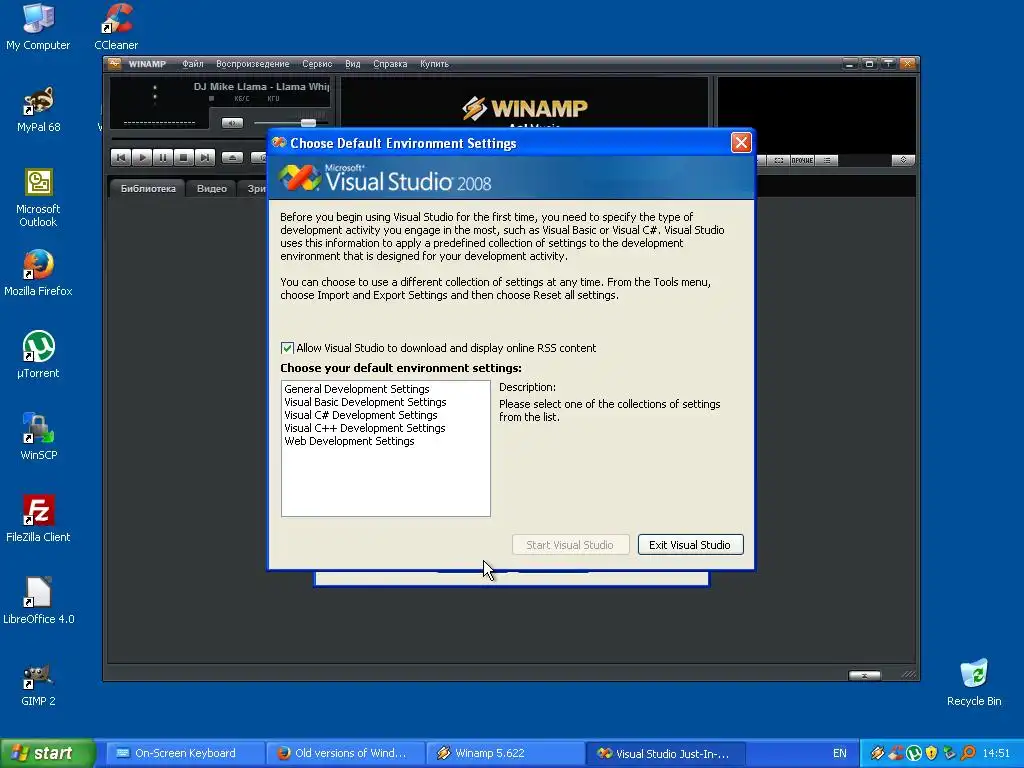This screenshot has height=768, width=1024.
Task: Open the FileZilla Client desktop shortcut
Action: tap(38, 519)
